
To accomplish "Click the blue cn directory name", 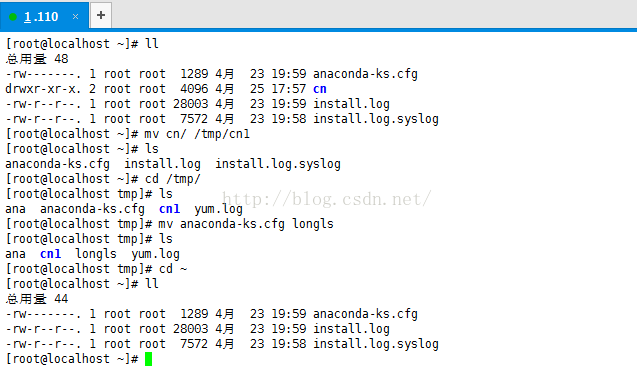I will coord(320,89).
